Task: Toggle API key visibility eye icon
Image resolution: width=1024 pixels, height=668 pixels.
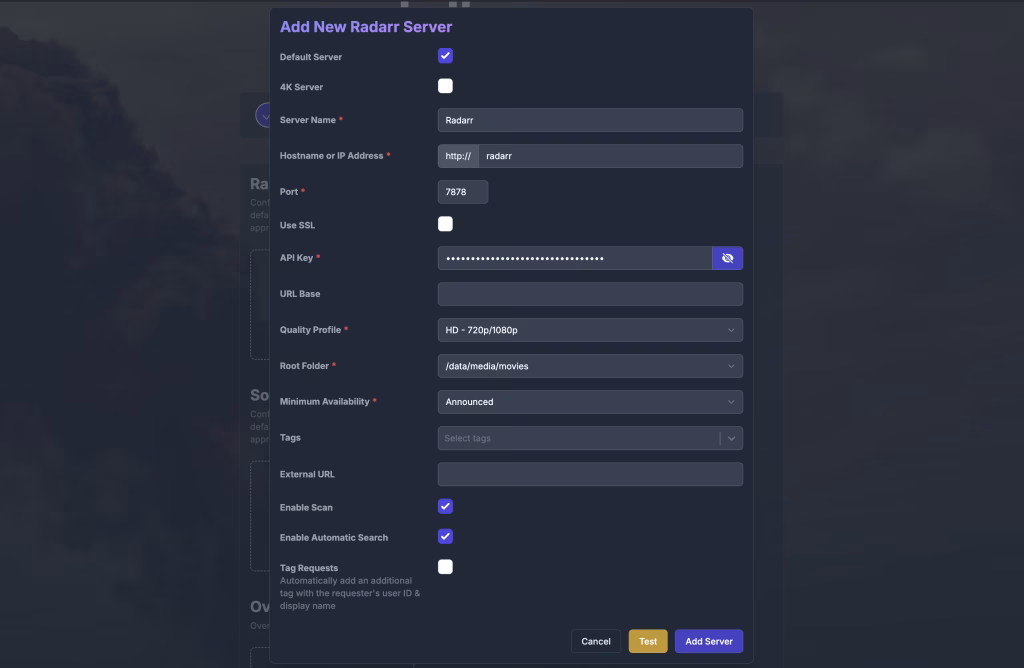Action: click(727, 258)
